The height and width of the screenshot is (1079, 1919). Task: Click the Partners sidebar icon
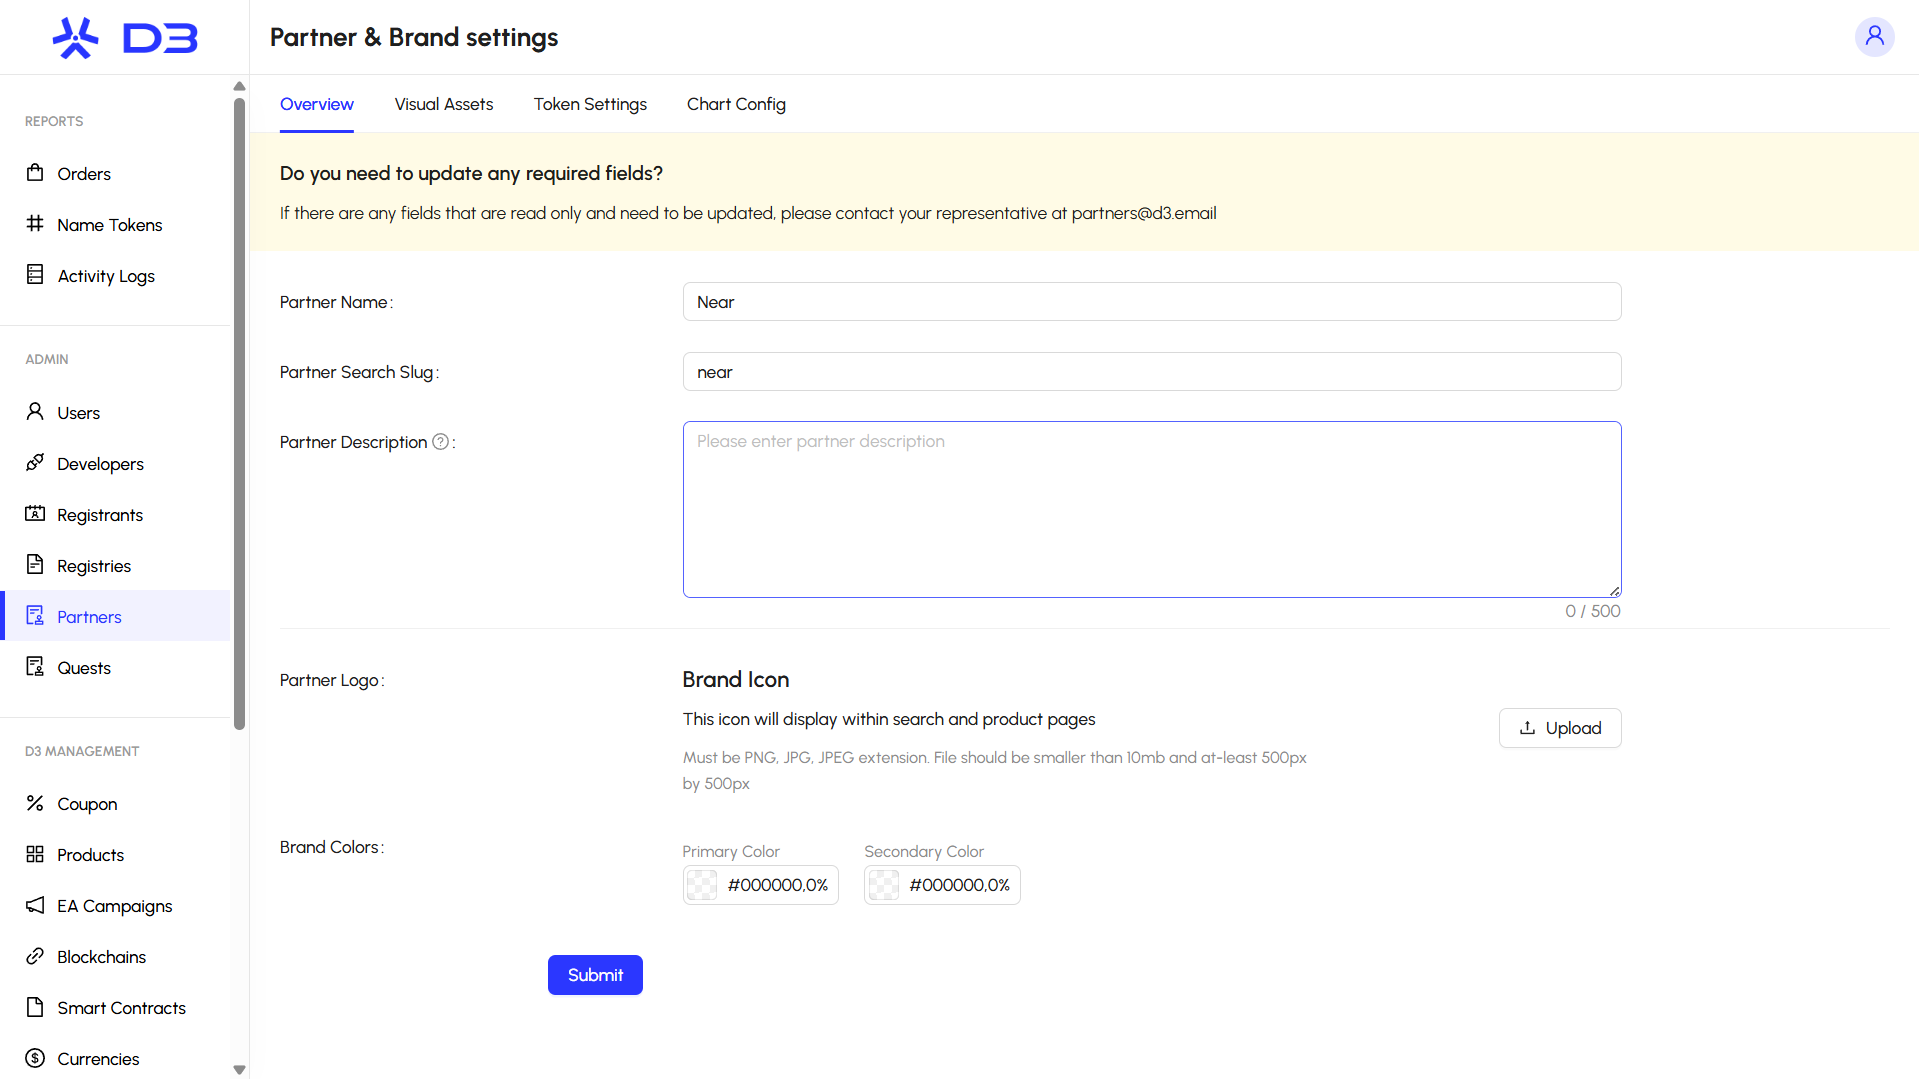click(35, 616)
